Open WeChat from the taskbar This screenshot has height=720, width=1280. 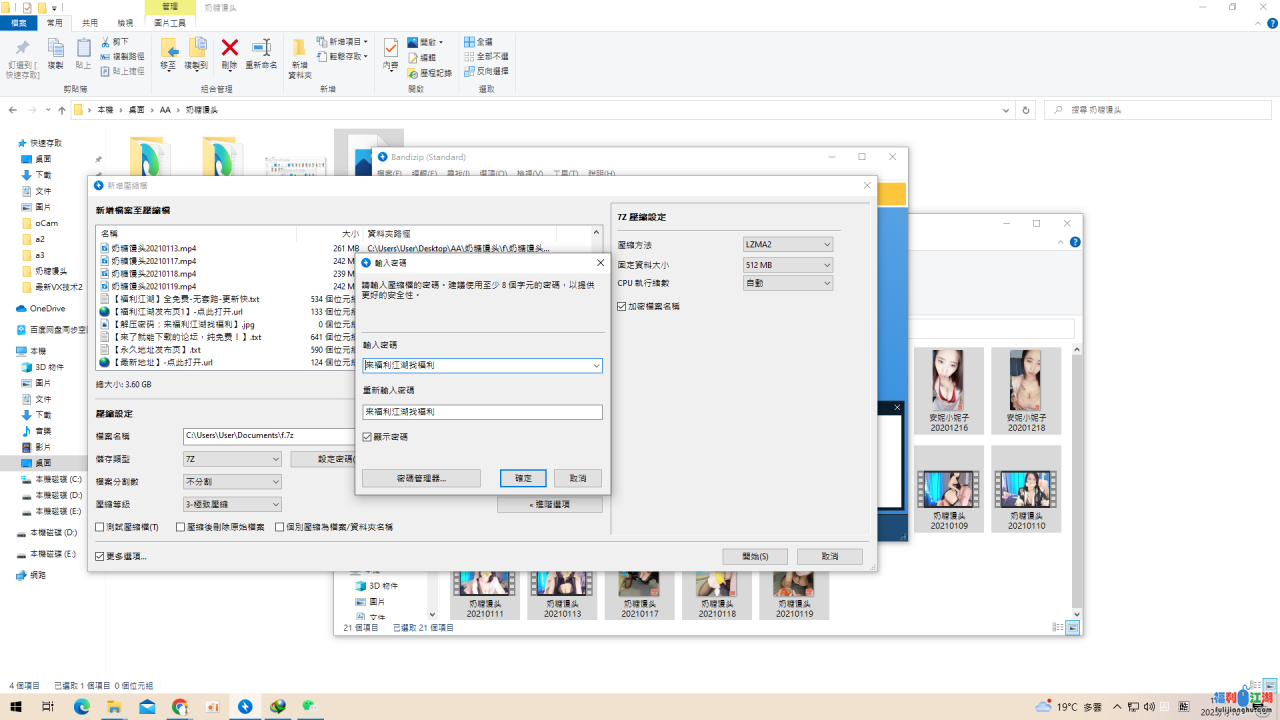(x=310, y=707)
